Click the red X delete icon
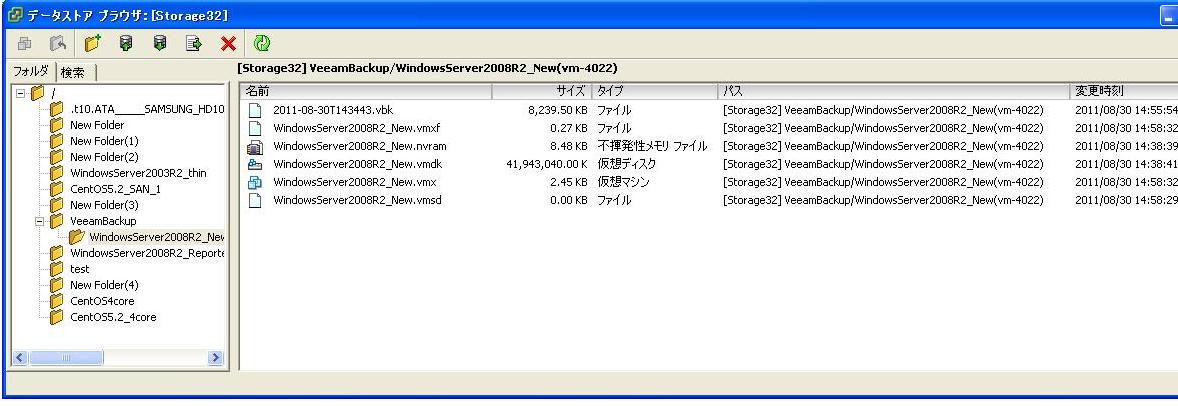Screen dimensions: 1178x406 (228, 44)
